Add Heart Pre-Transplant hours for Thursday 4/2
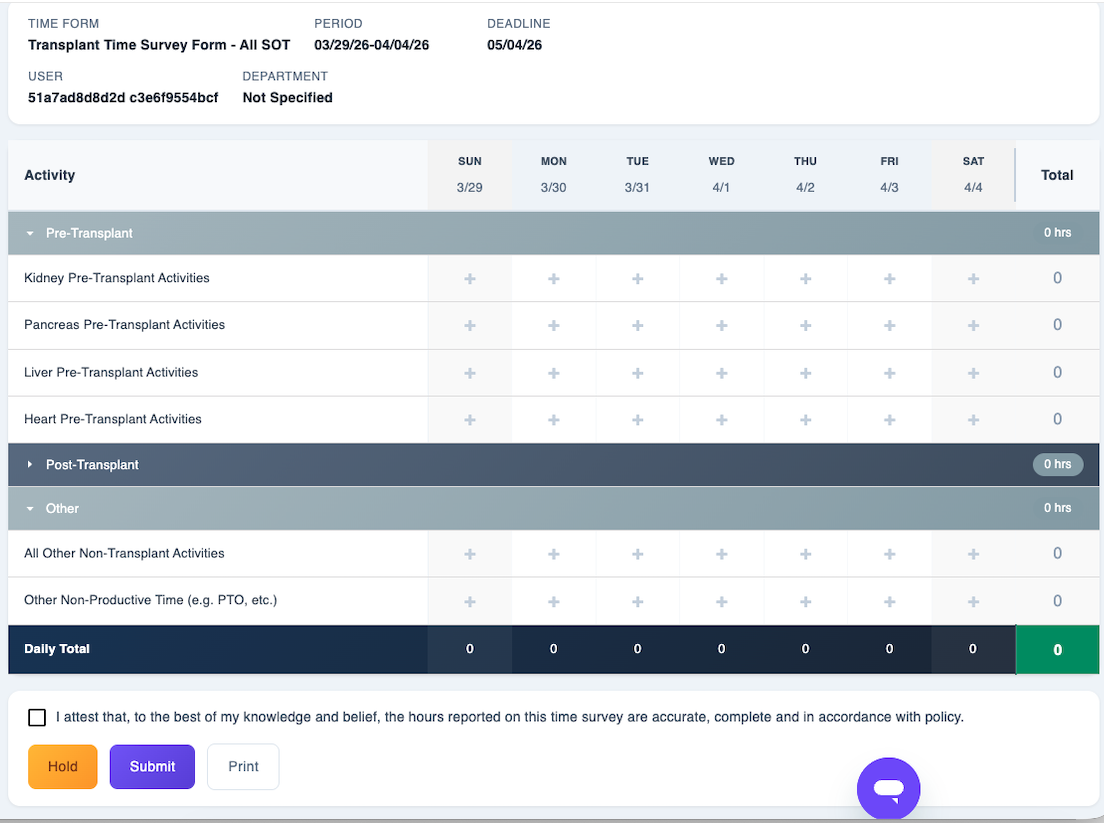 point(805,420)
